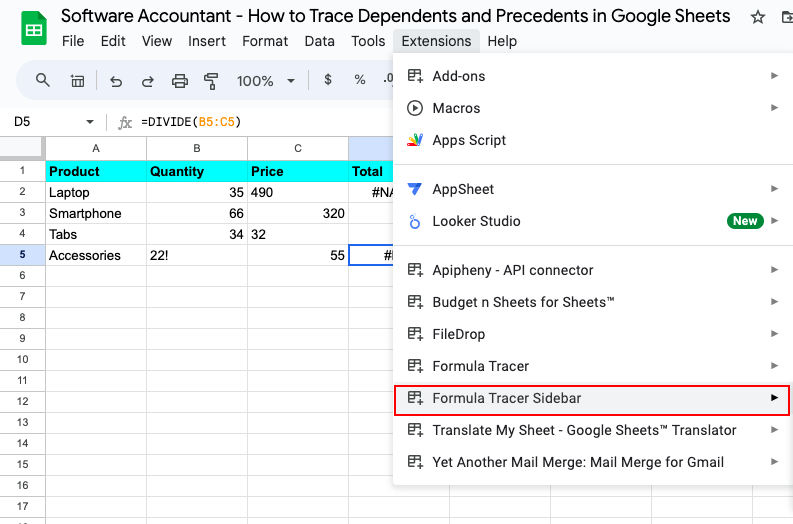Screen dimensions: 793x524
Task: Open the name box dropdown arrow
Action: [x=90, y=122]
